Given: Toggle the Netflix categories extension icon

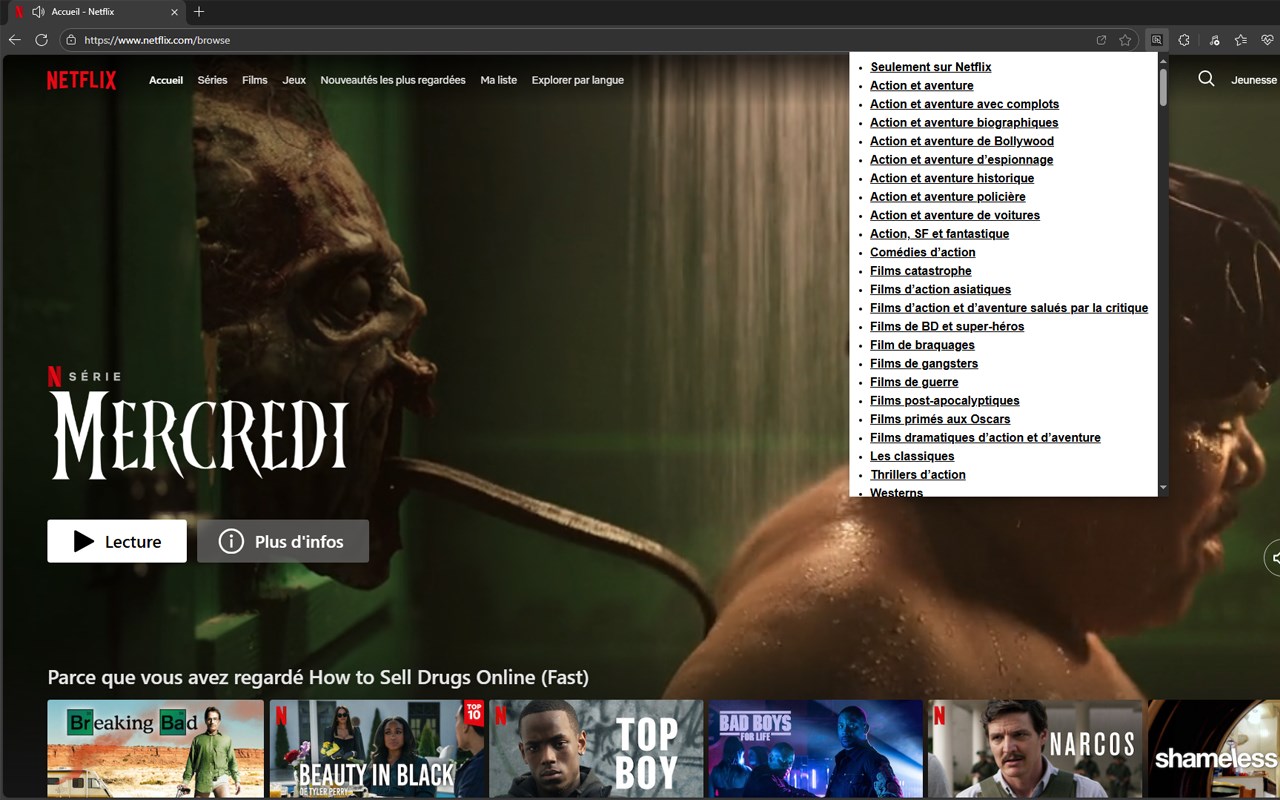Looking at the screenshot, I should coord(1156,40).
